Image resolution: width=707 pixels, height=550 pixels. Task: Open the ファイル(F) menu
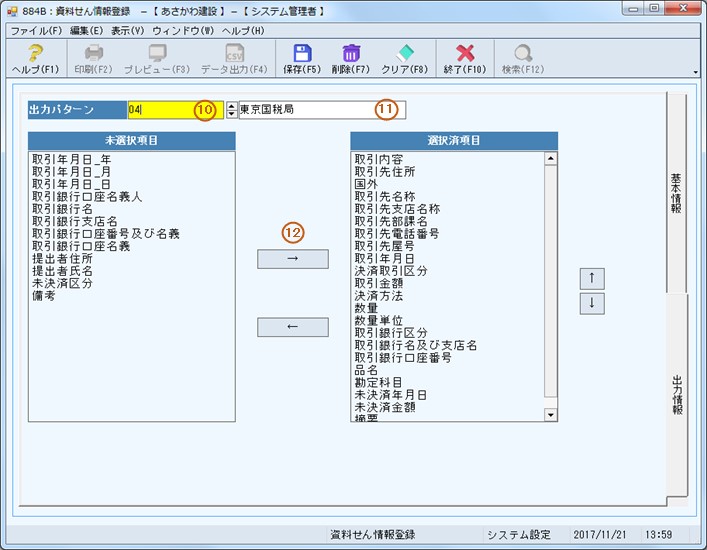(36, 31)
